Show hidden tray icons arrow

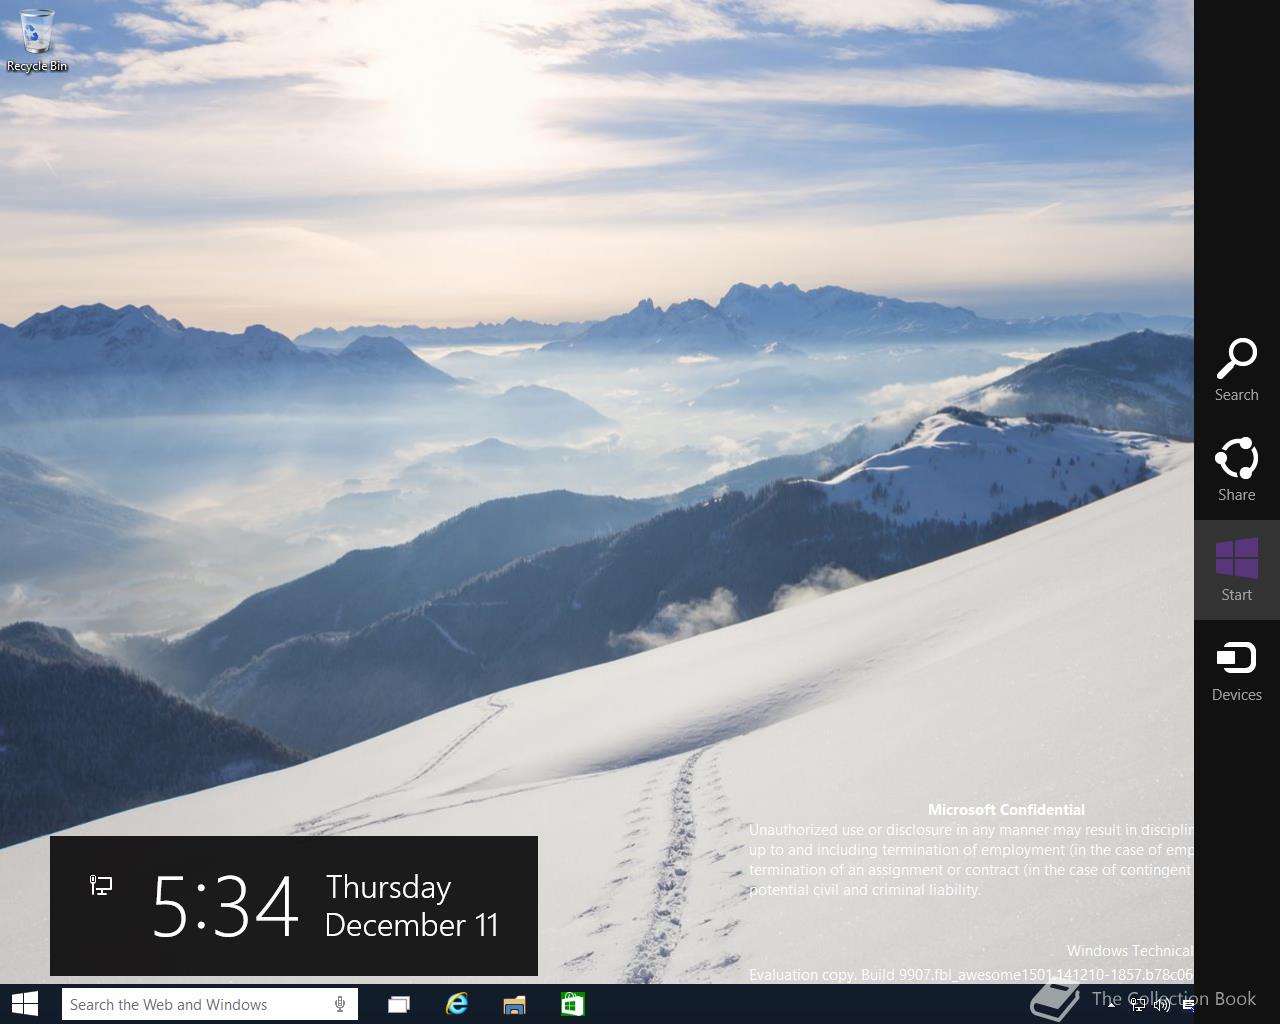[1112, 1005]
